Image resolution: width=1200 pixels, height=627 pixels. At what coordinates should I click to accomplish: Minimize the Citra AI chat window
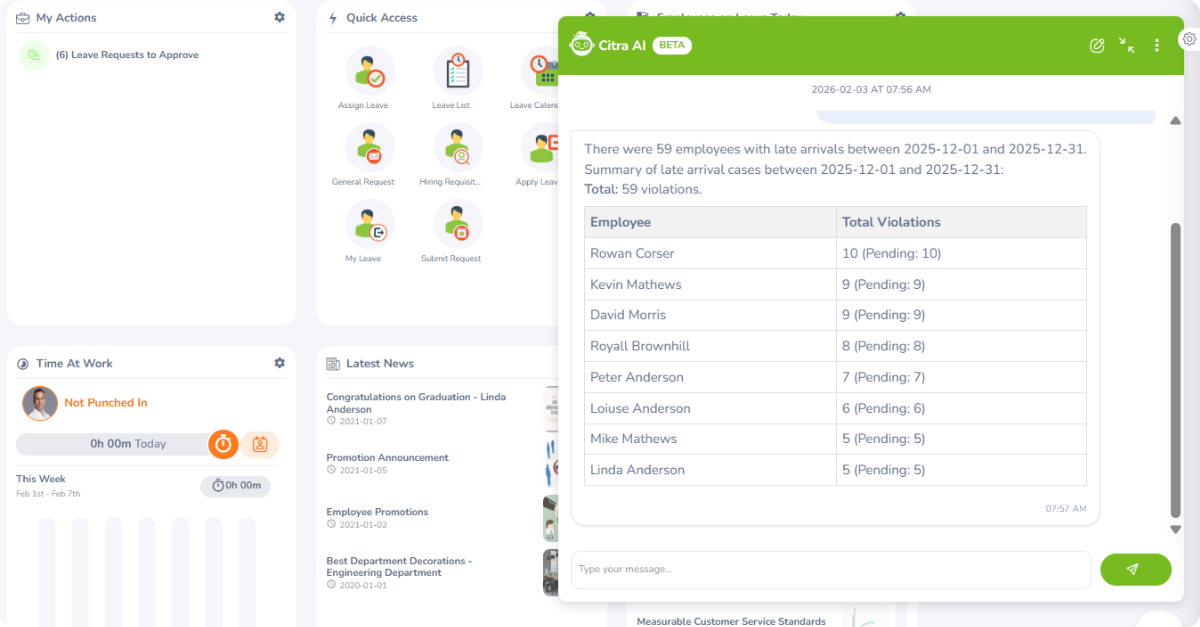click(x=1127, y=45)
